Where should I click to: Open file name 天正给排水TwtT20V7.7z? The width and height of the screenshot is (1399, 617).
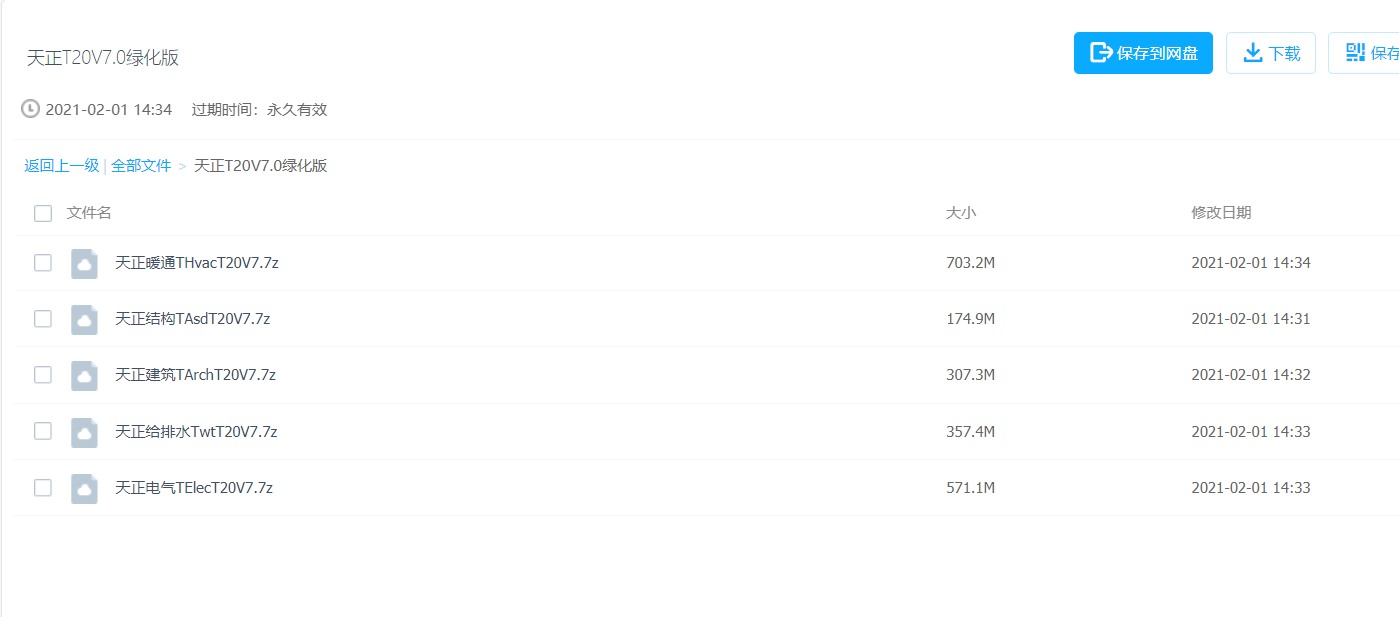point(196,432)
